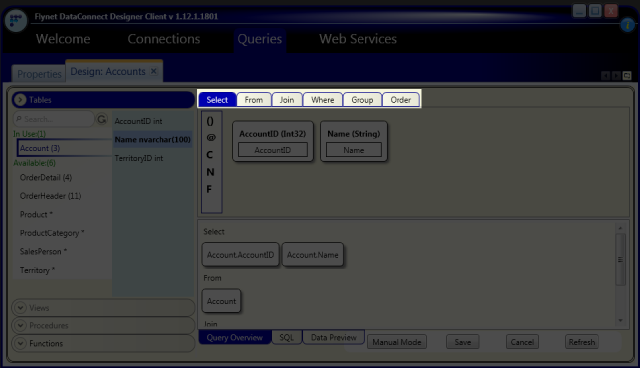Viewport: 640px width, 368px height.
Task: Click the Account.Name overview item
Action: click(312, 255)
